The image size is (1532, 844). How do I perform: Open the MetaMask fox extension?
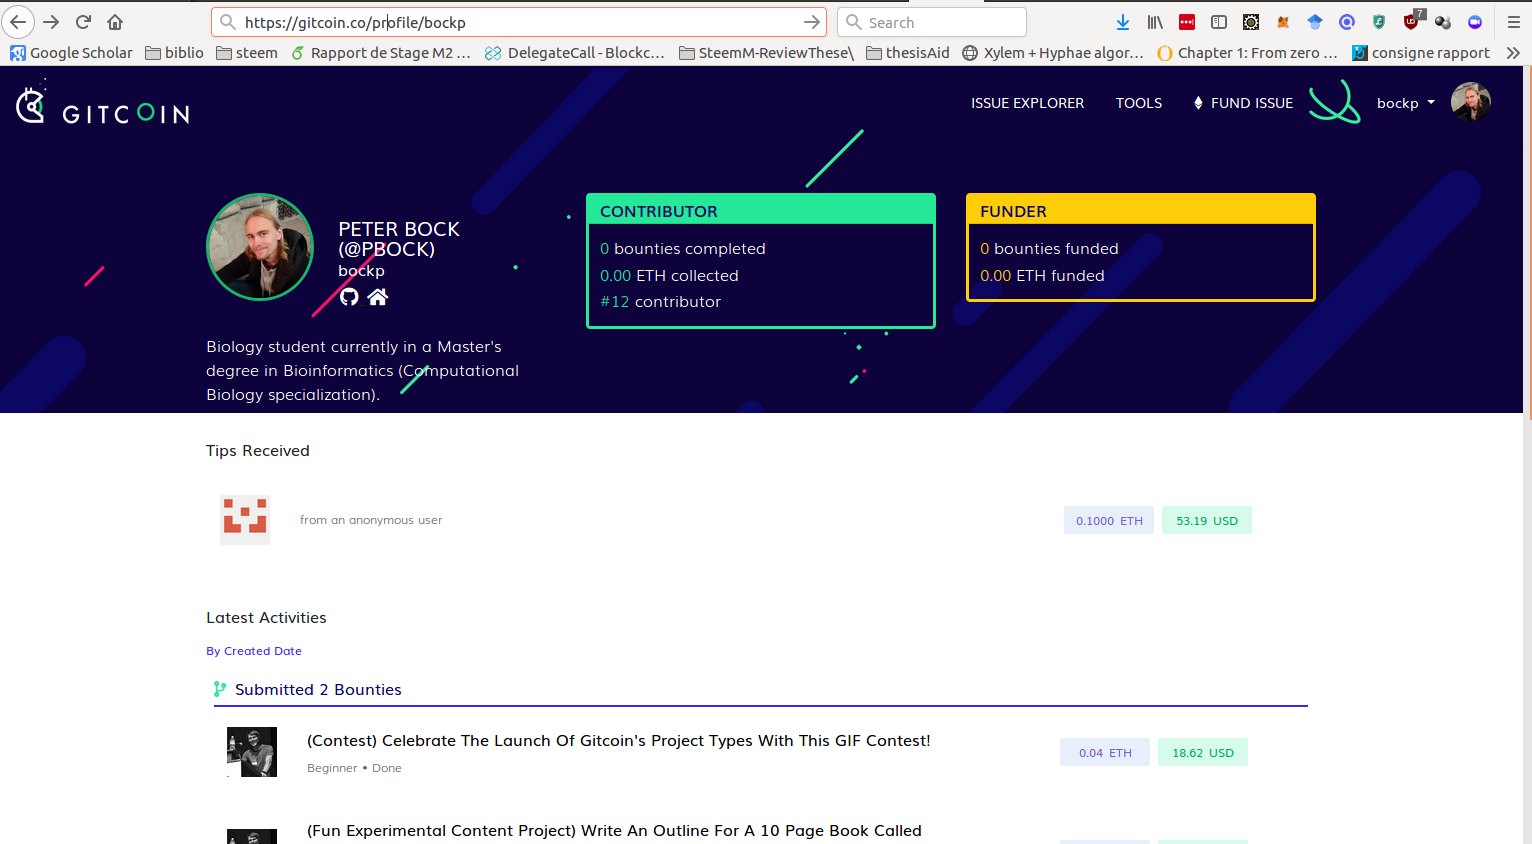pyautogui.click(x=1283, y=21)
